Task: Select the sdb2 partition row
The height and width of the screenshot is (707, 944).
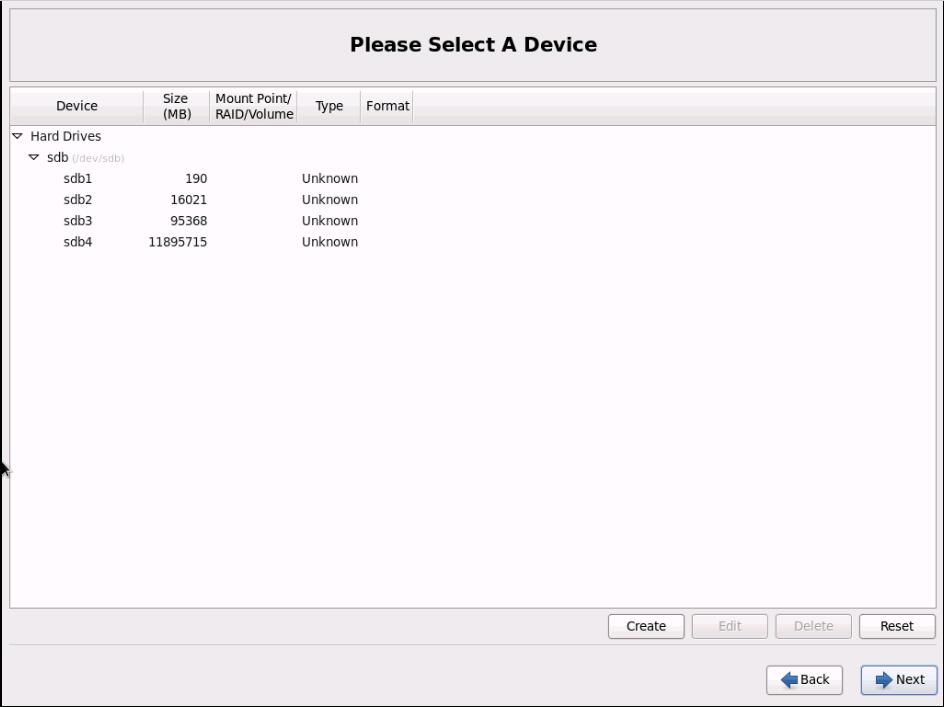Action: click(x=78, y=199)
